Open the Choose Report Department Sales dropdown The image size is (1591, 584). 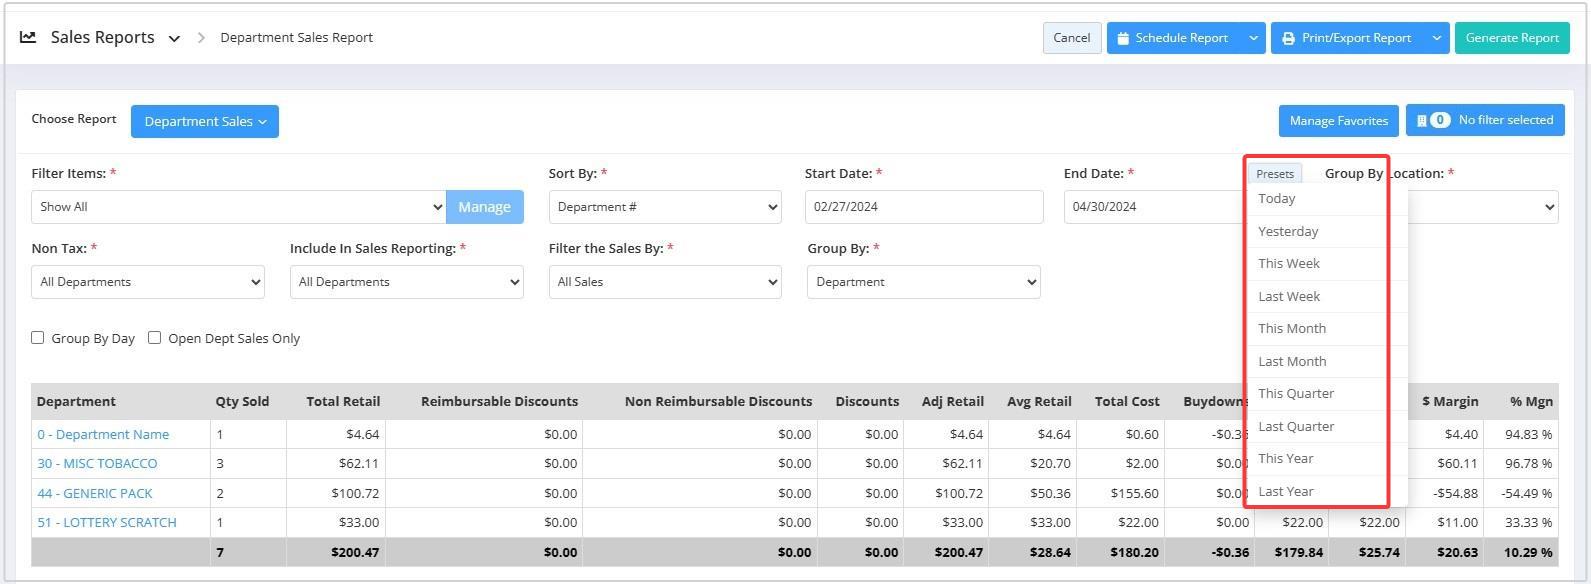point(205,122)
